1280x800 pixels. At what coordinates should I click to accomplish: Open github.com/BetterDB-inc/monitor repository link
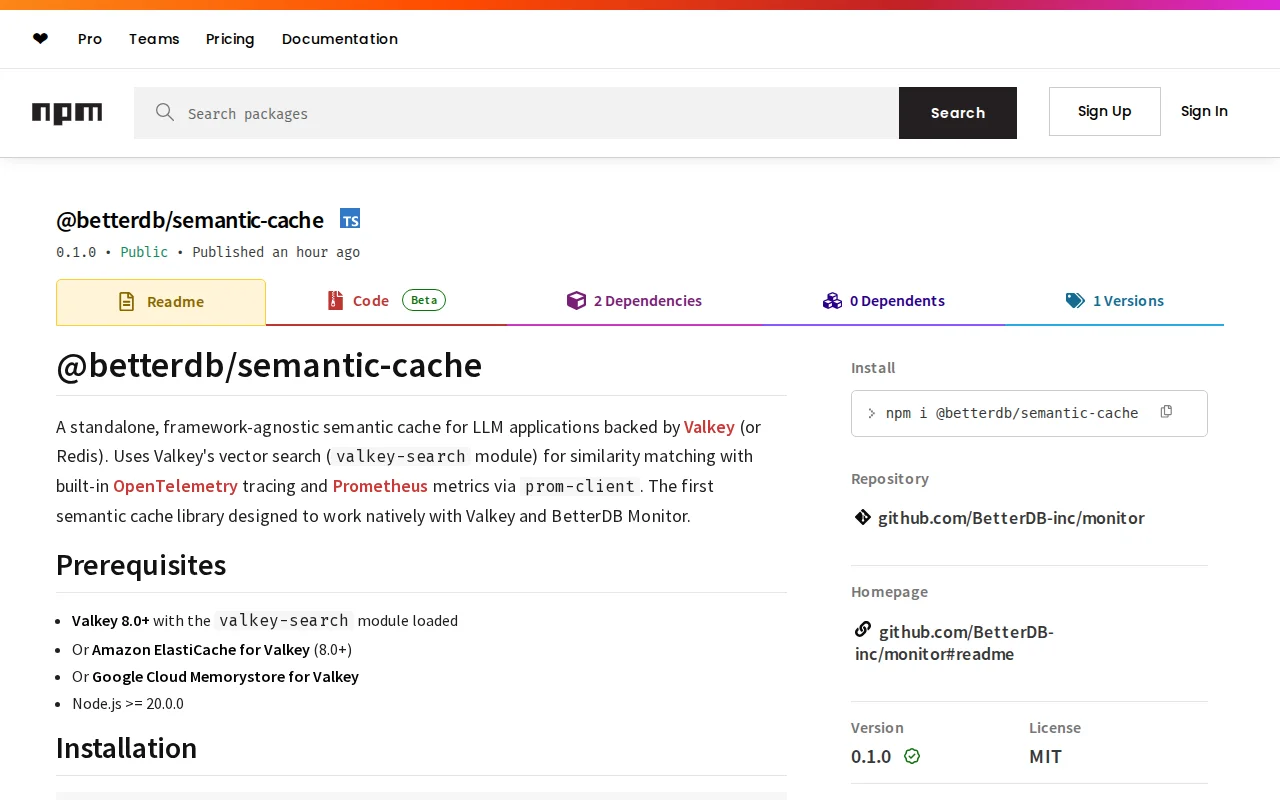(1011, 518)
